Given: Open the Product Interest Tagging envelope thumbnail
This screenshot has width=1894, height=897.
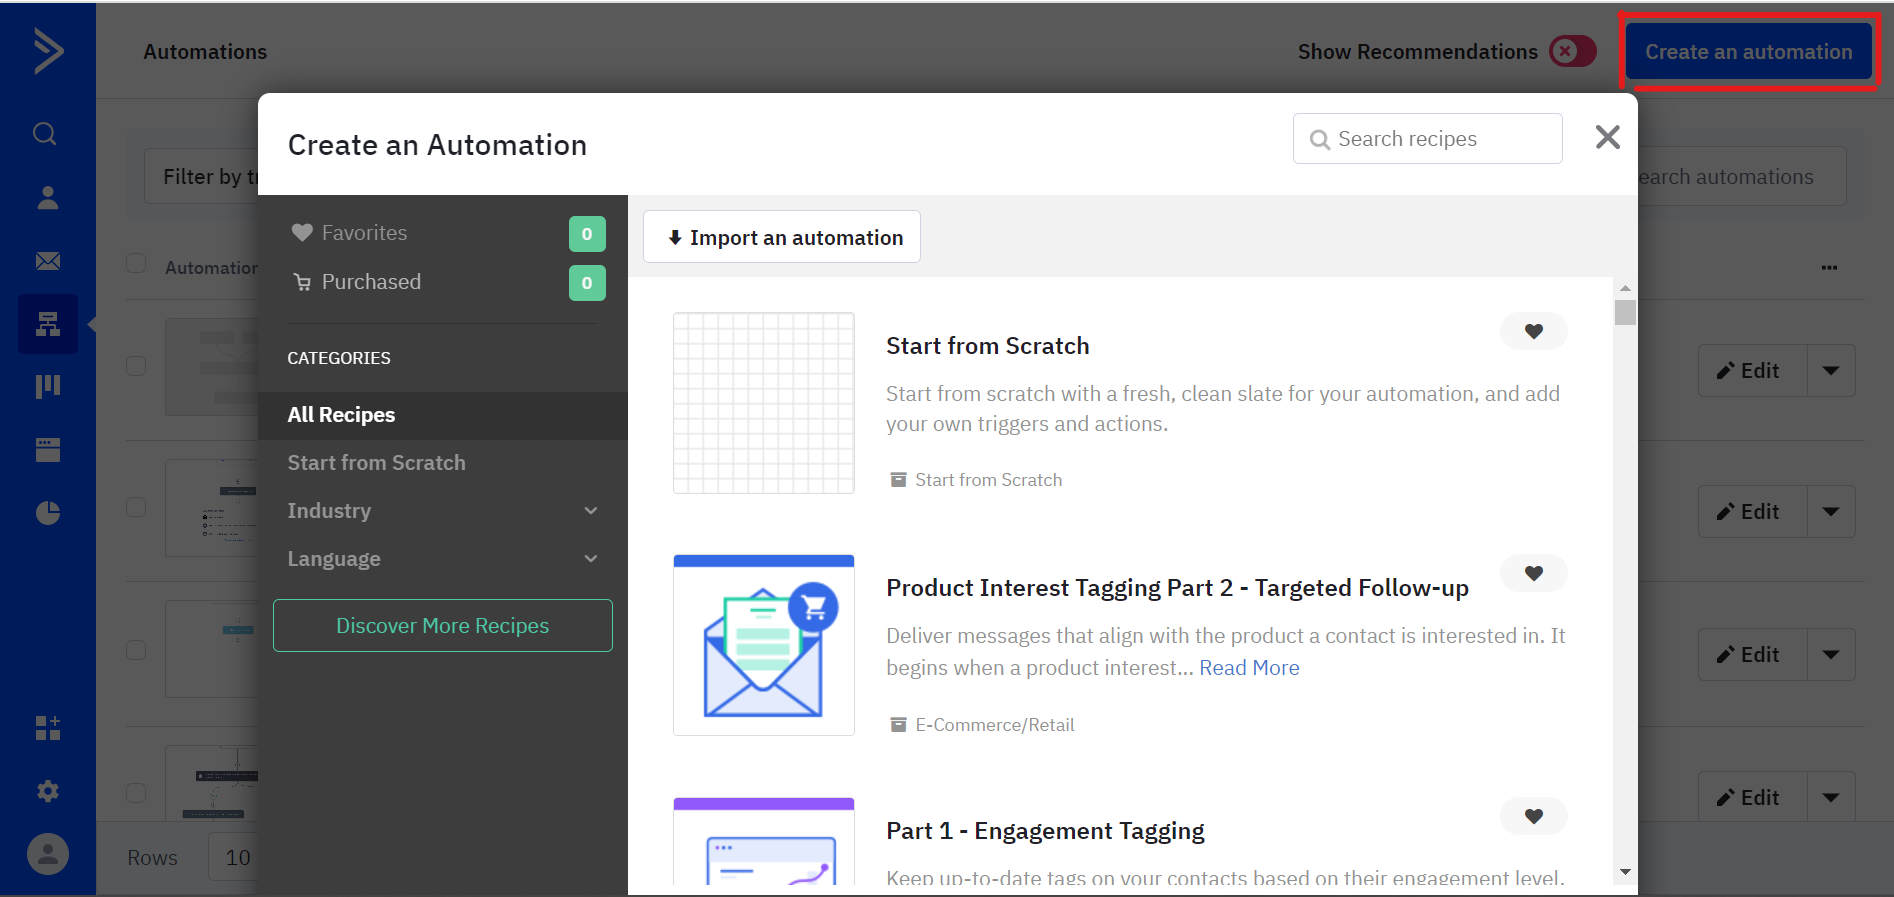Looking at the screenshot, I should [x=764, y=645].
